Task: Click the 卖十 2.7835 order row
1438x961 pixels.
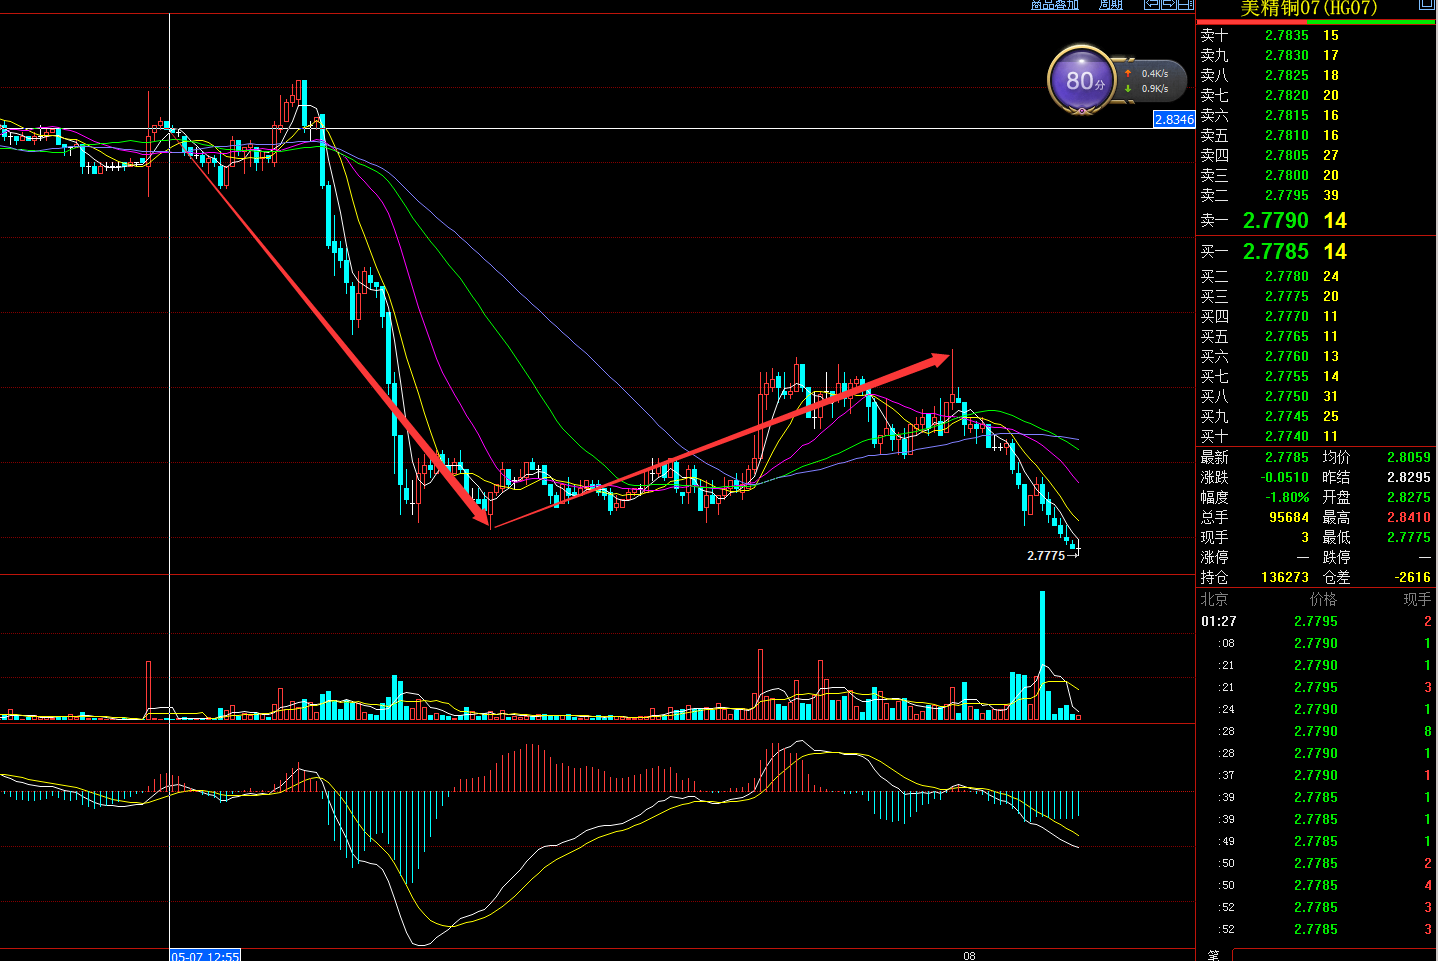Action: pyautogui.click(x=1316, y=35)
